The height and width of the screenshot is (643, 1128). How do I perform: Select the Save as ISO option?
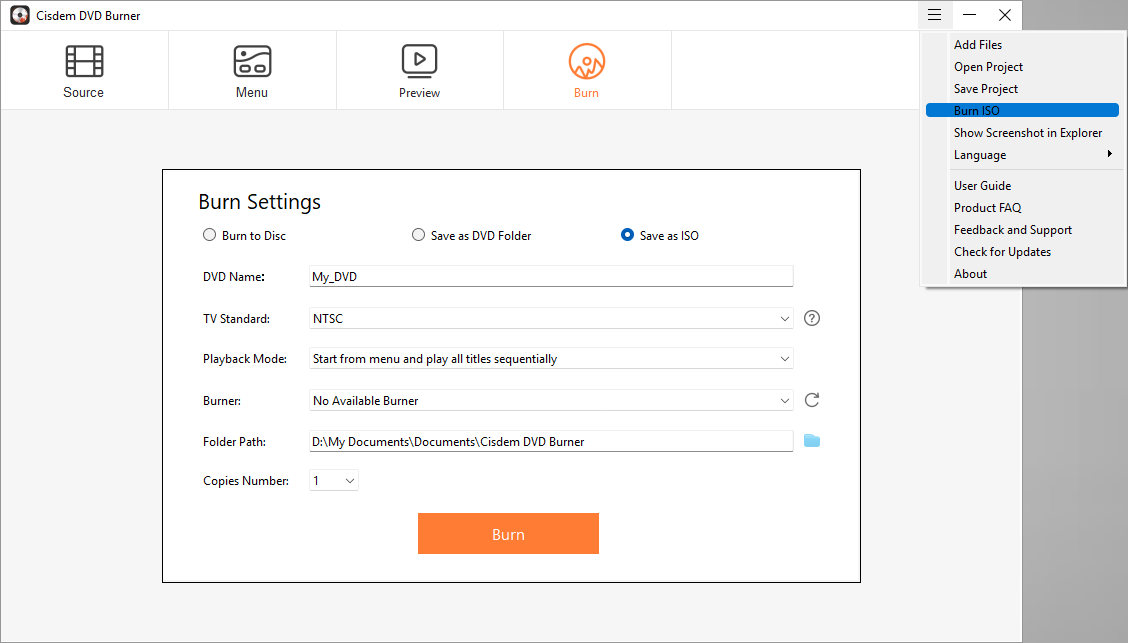click(626, 234)
